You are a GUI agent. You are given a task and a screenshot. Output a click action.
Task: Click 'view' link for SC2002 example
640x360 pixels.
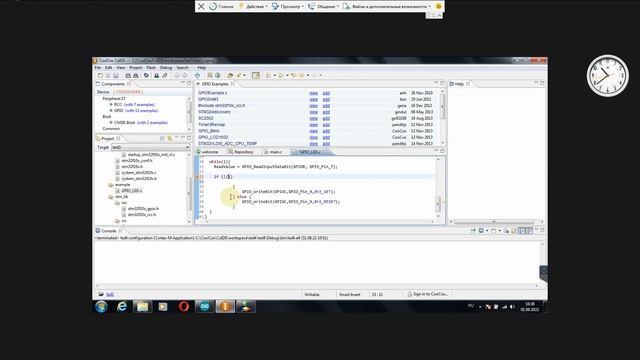pos(313,118)
